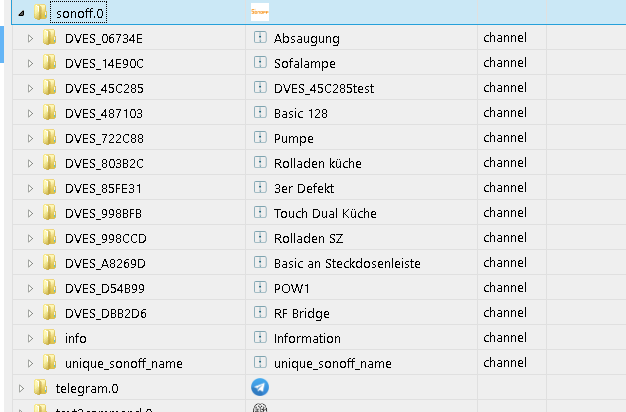Image resolution: width=626 pixels, height=412 pixels.
Task: Expand the DVES_45C285 channel node
Action: coord(31,88)
